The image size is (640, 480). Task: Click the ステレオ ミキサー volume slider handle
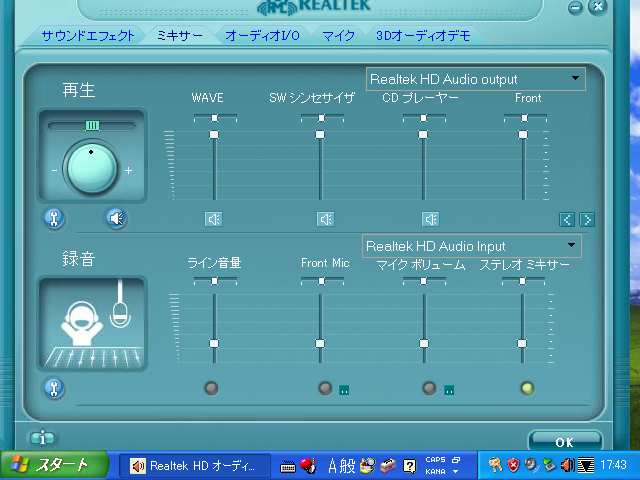coord(522,343)
